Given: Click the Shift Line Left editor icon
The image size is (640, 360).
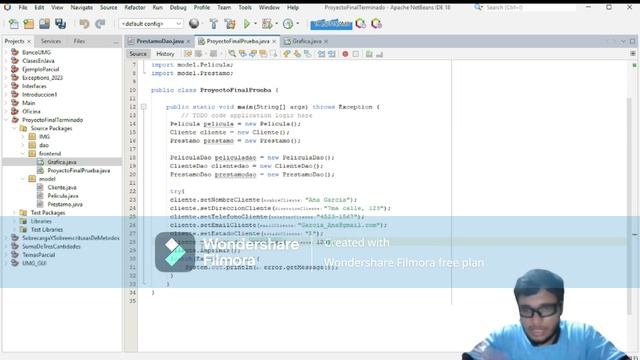Looking at the screenshot, I should (322, 53).
